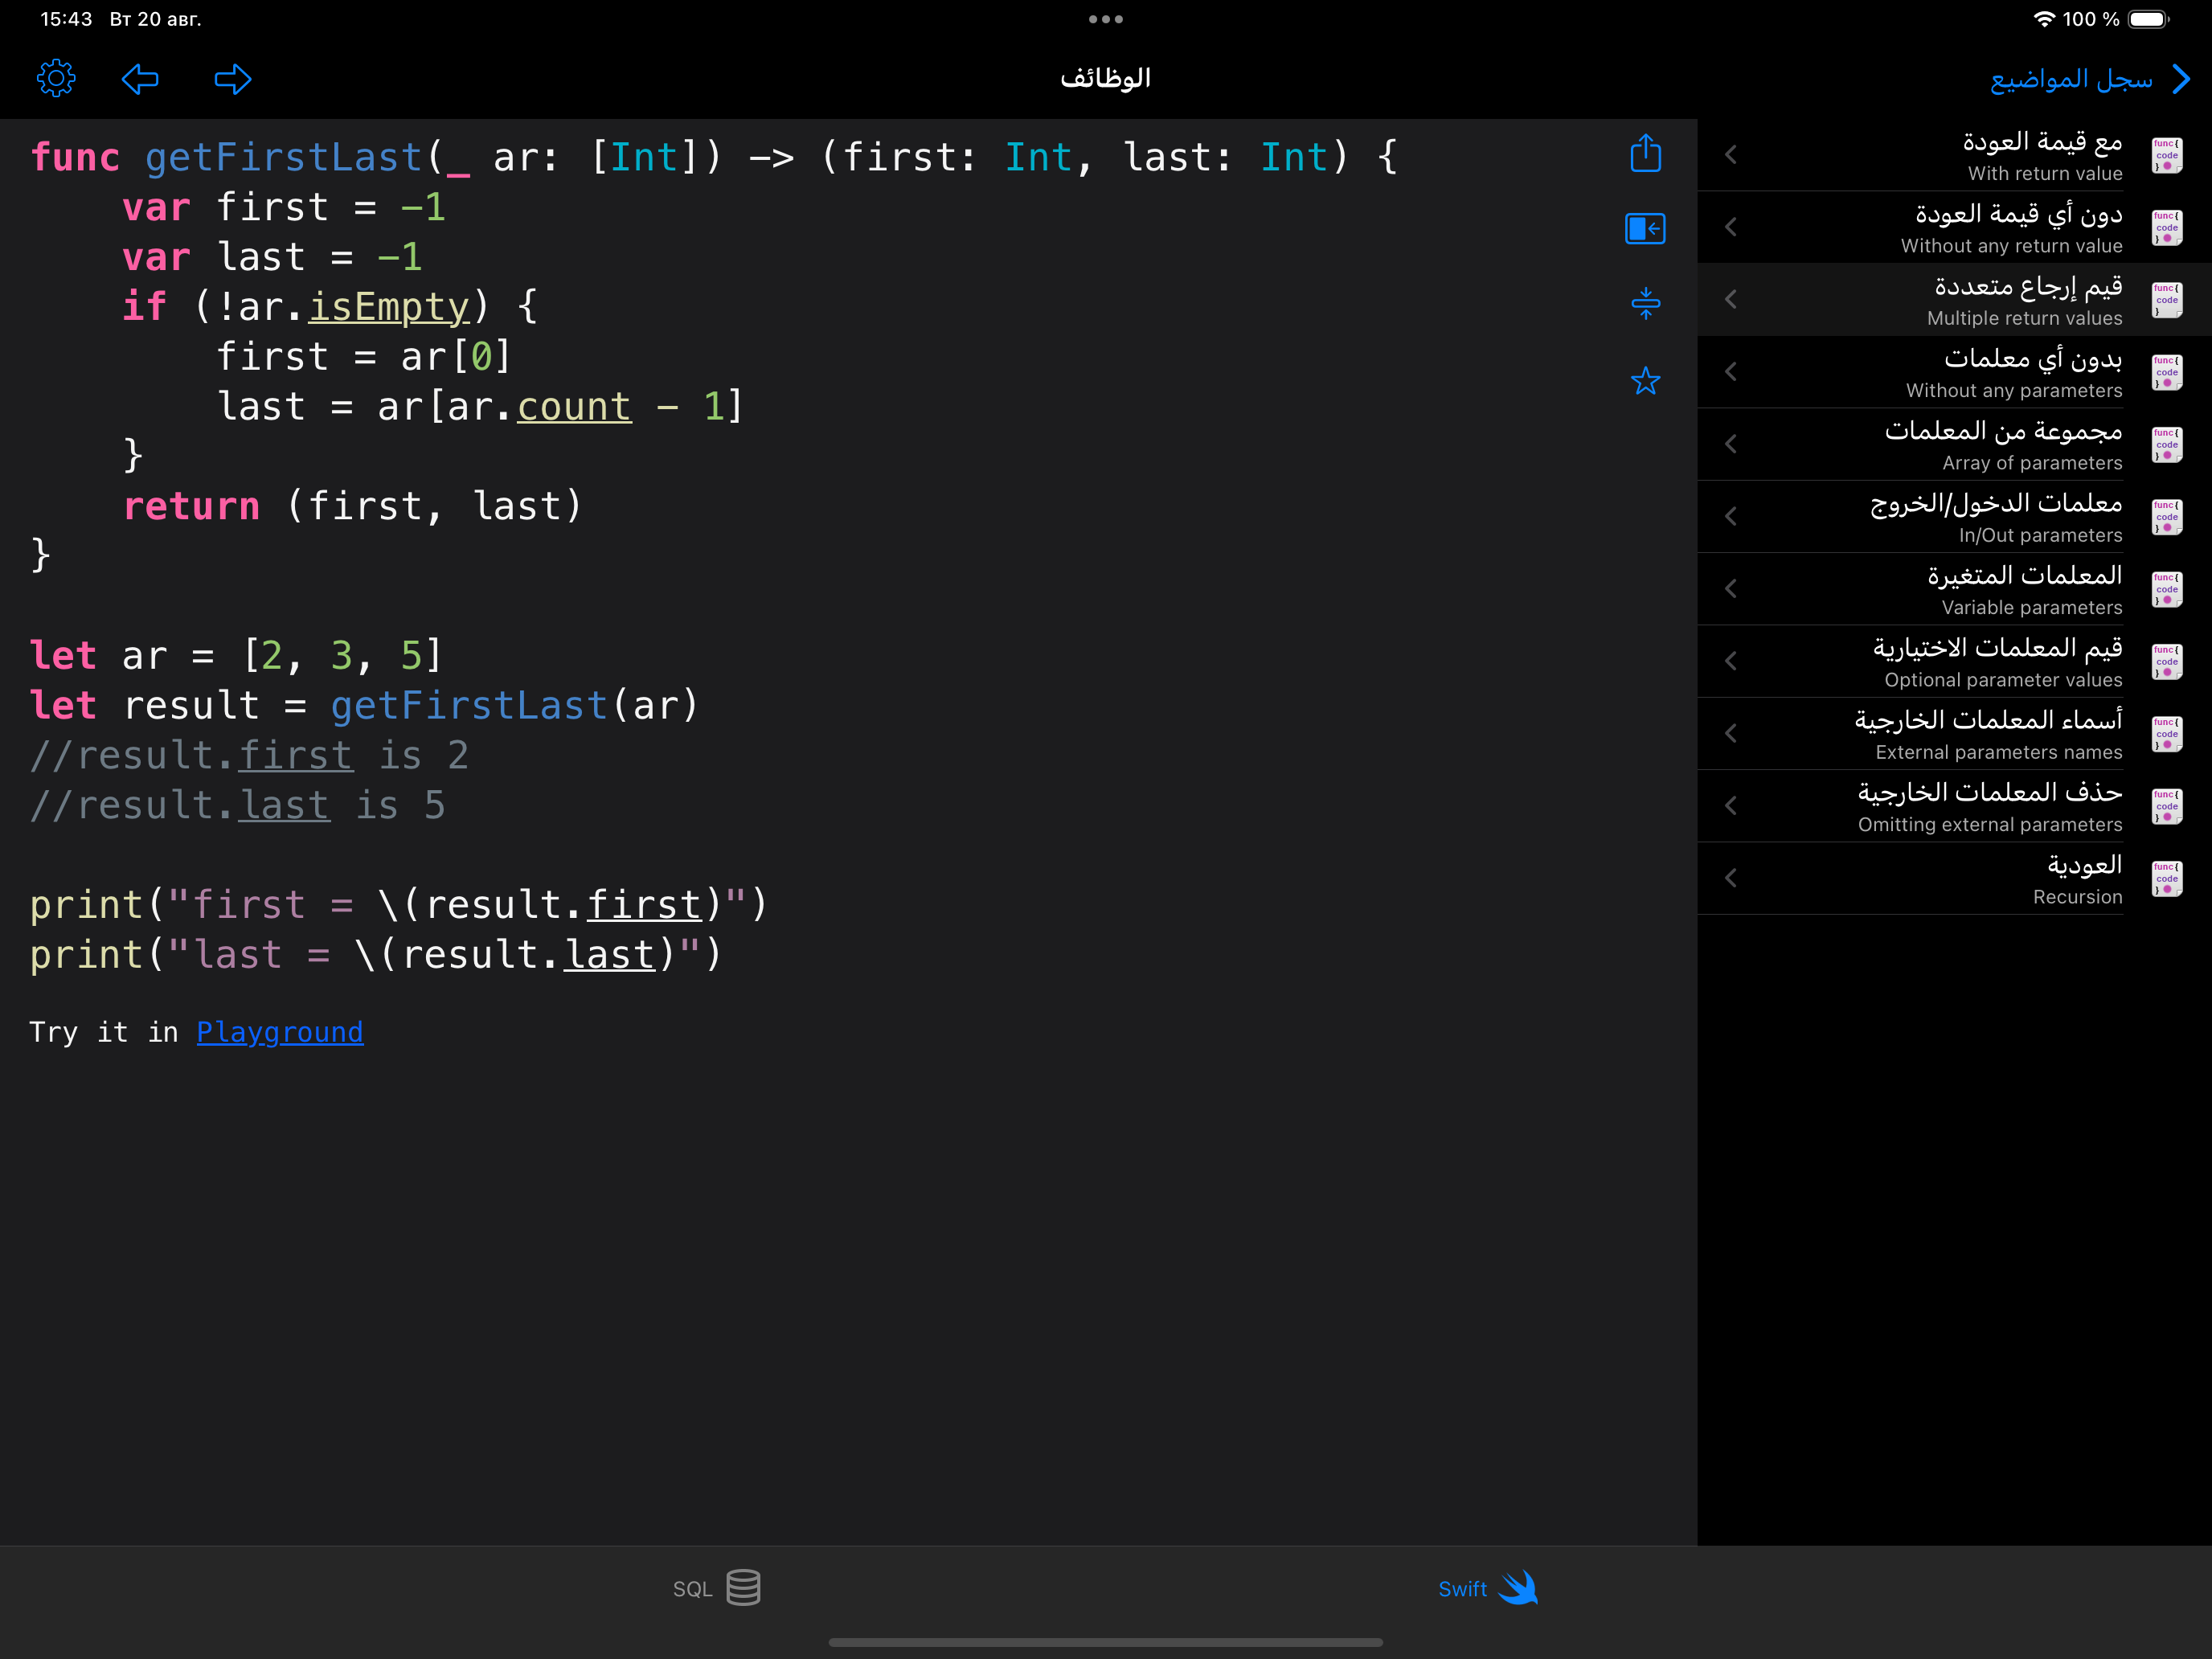The image size is (2212, 1659).
Task: Tap the 'Multiple return values' func code icon
Action: 2166,300
